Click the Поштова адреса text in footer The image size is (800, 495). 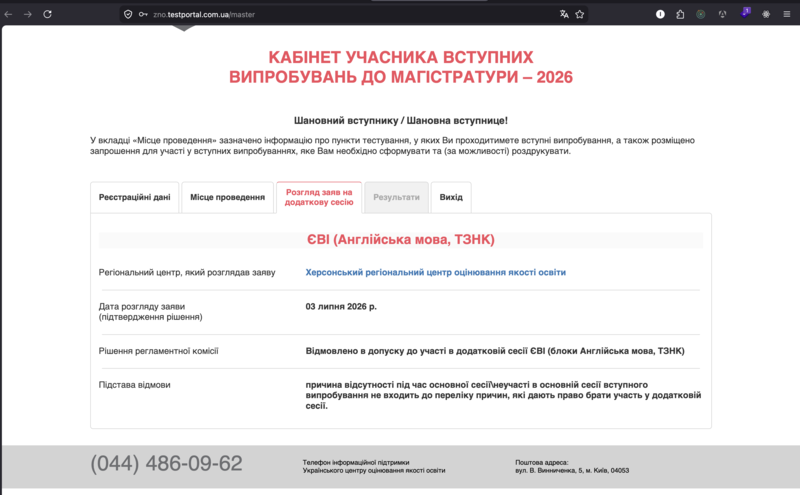click(572, 466)
